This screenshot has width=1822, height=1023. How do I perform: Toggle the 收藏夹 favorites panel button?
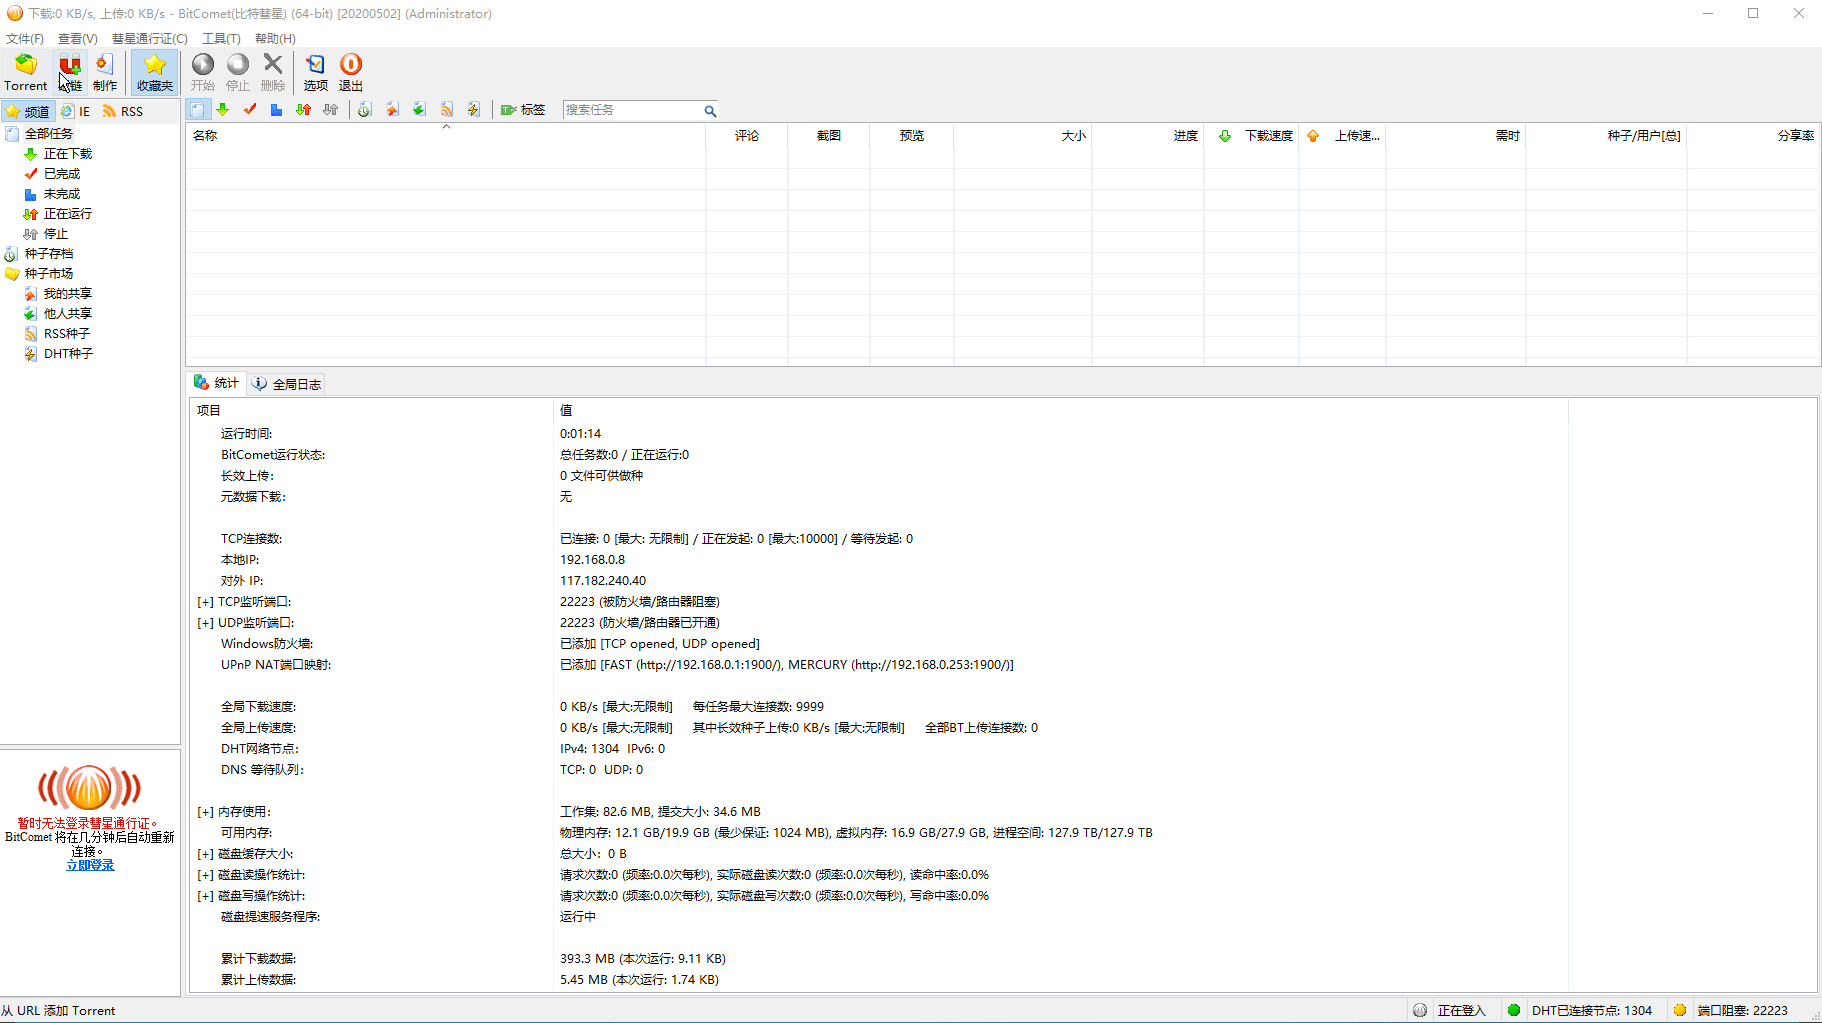point(155,72)
